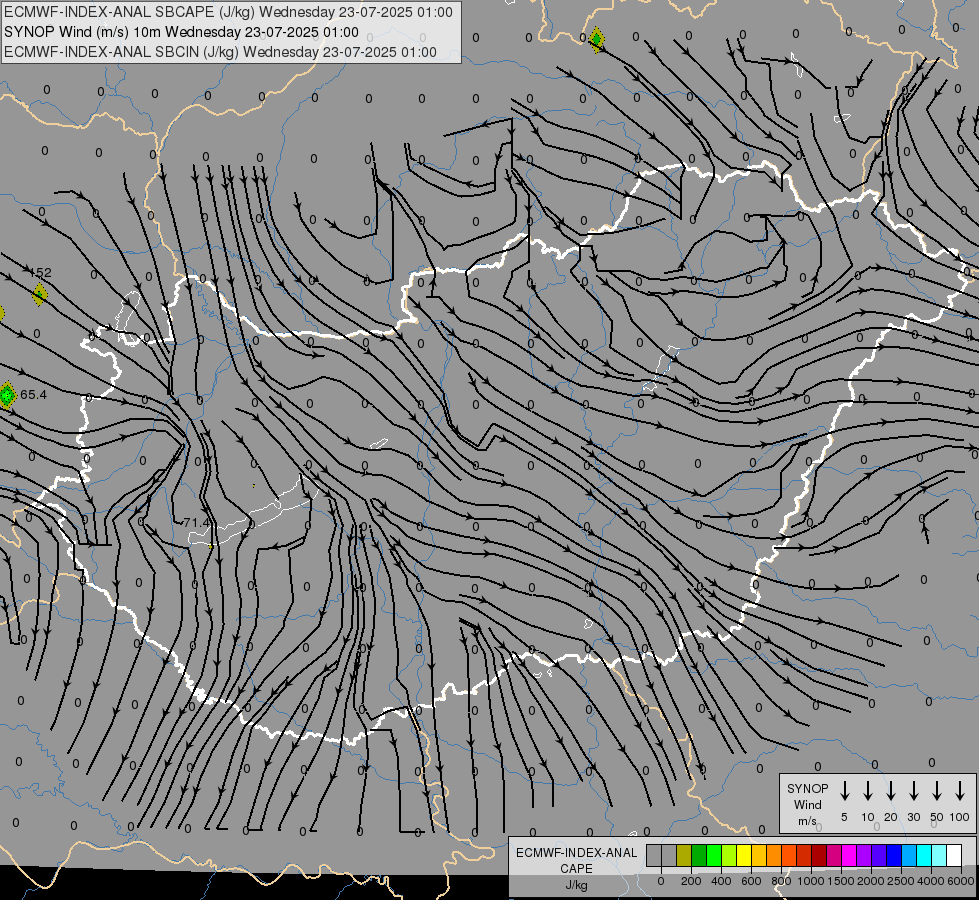Select the green diamond marker at the northern border
This screenshot has width=979, height=900.
[x=596, y=40]
